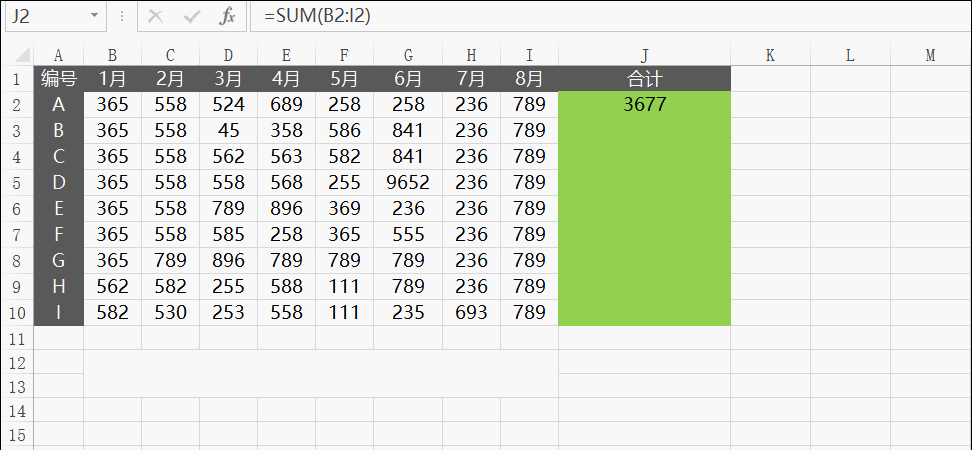
Task: Click the formula bar options dots handle
Action: tap(122, 16)
